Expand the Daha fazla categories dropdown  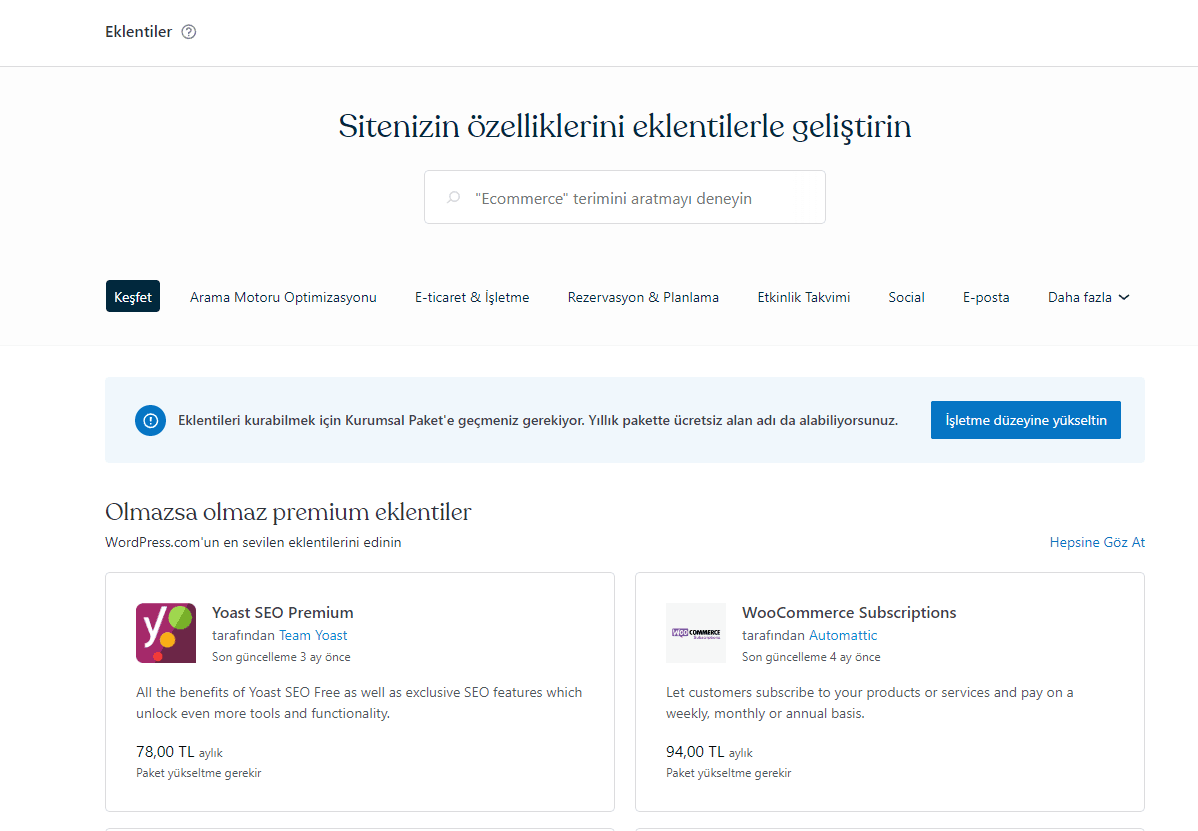[1088, 297]
